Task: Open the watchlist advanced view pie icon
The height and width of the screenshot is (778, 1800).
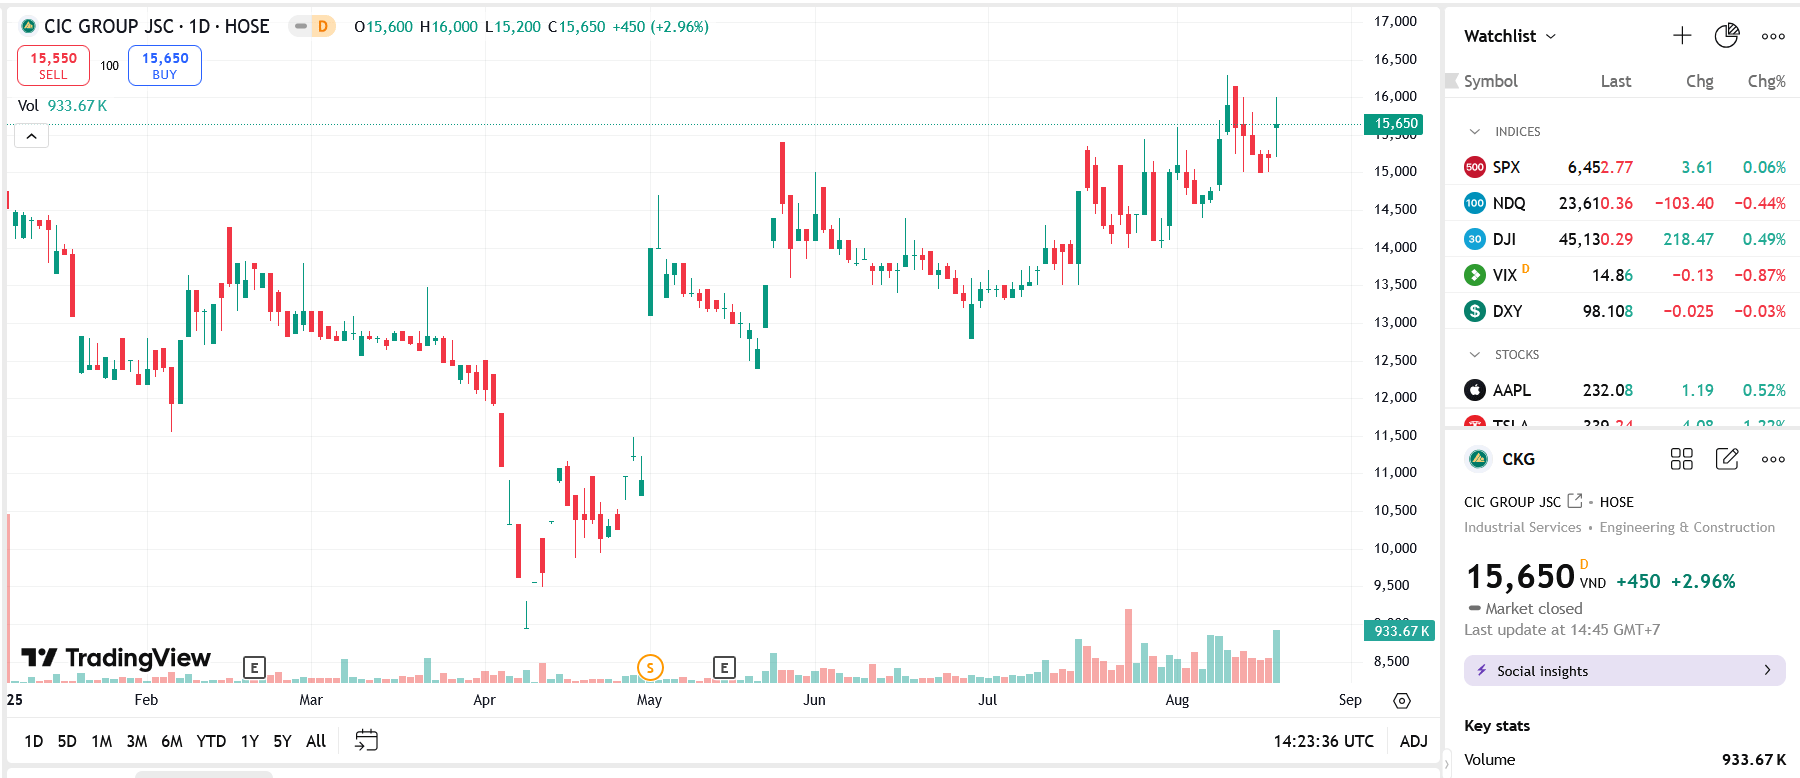Action: click(1727, 36)
